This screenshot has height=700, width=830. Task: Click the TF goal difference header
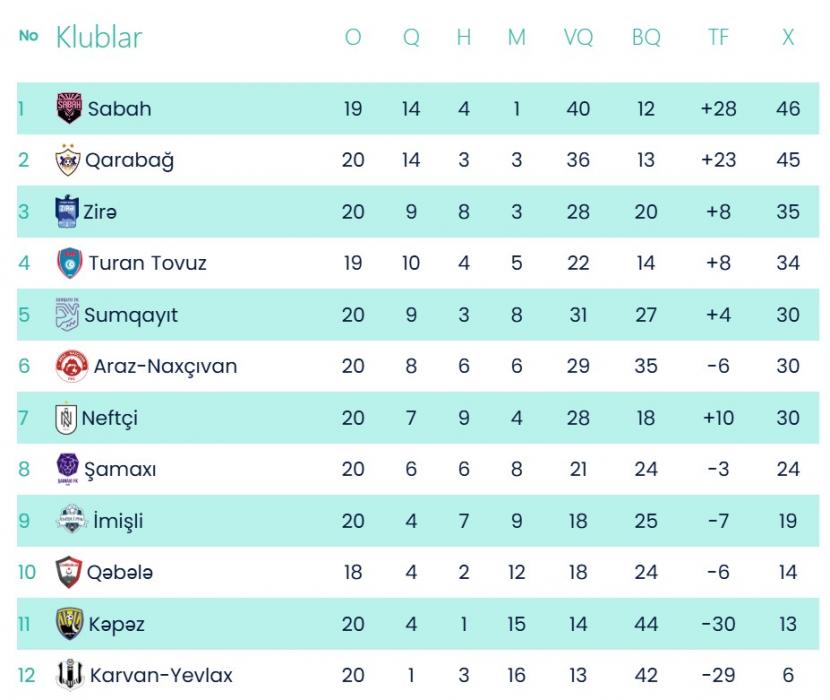point(718,38)
